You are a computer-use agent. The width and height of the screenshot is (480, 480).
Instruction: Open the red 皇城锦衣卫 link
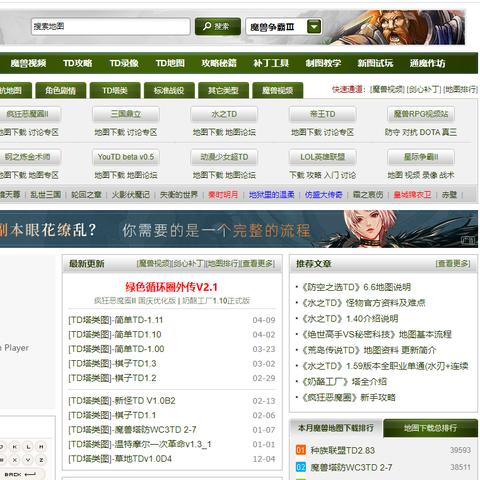(412, 195)
